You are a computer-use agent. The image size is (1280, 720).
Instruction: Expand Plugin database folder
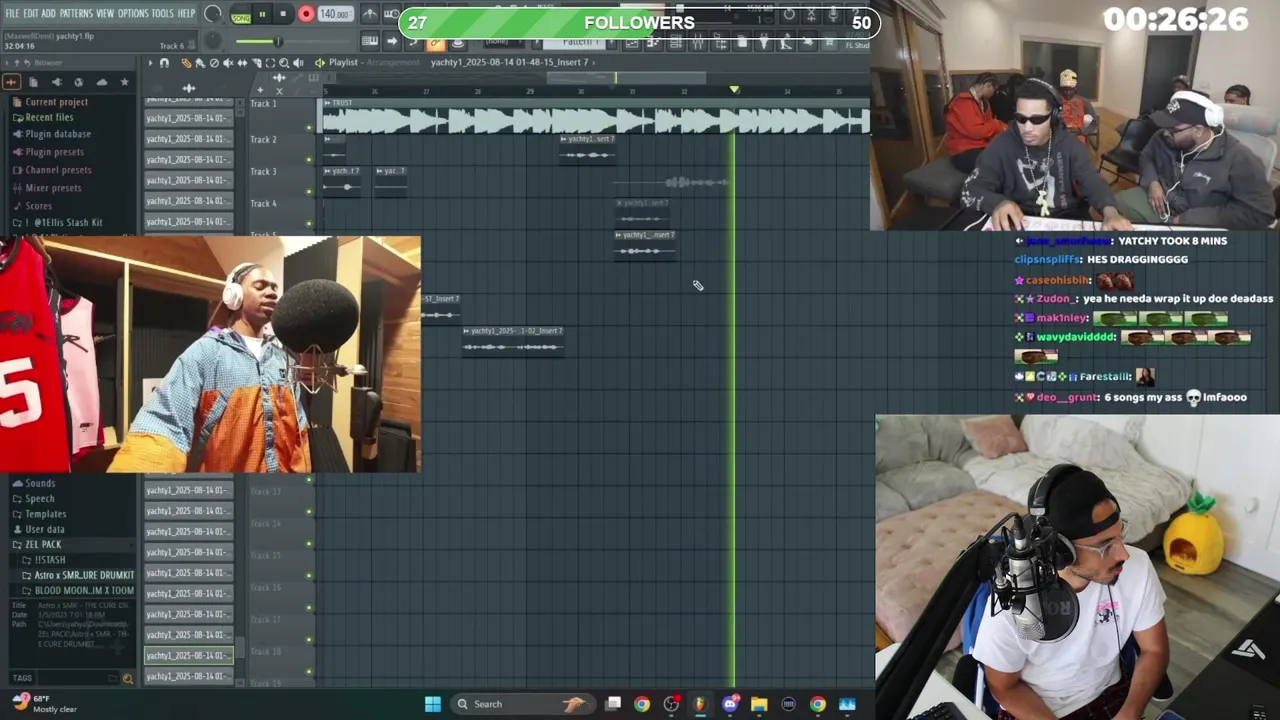[58, 134]
